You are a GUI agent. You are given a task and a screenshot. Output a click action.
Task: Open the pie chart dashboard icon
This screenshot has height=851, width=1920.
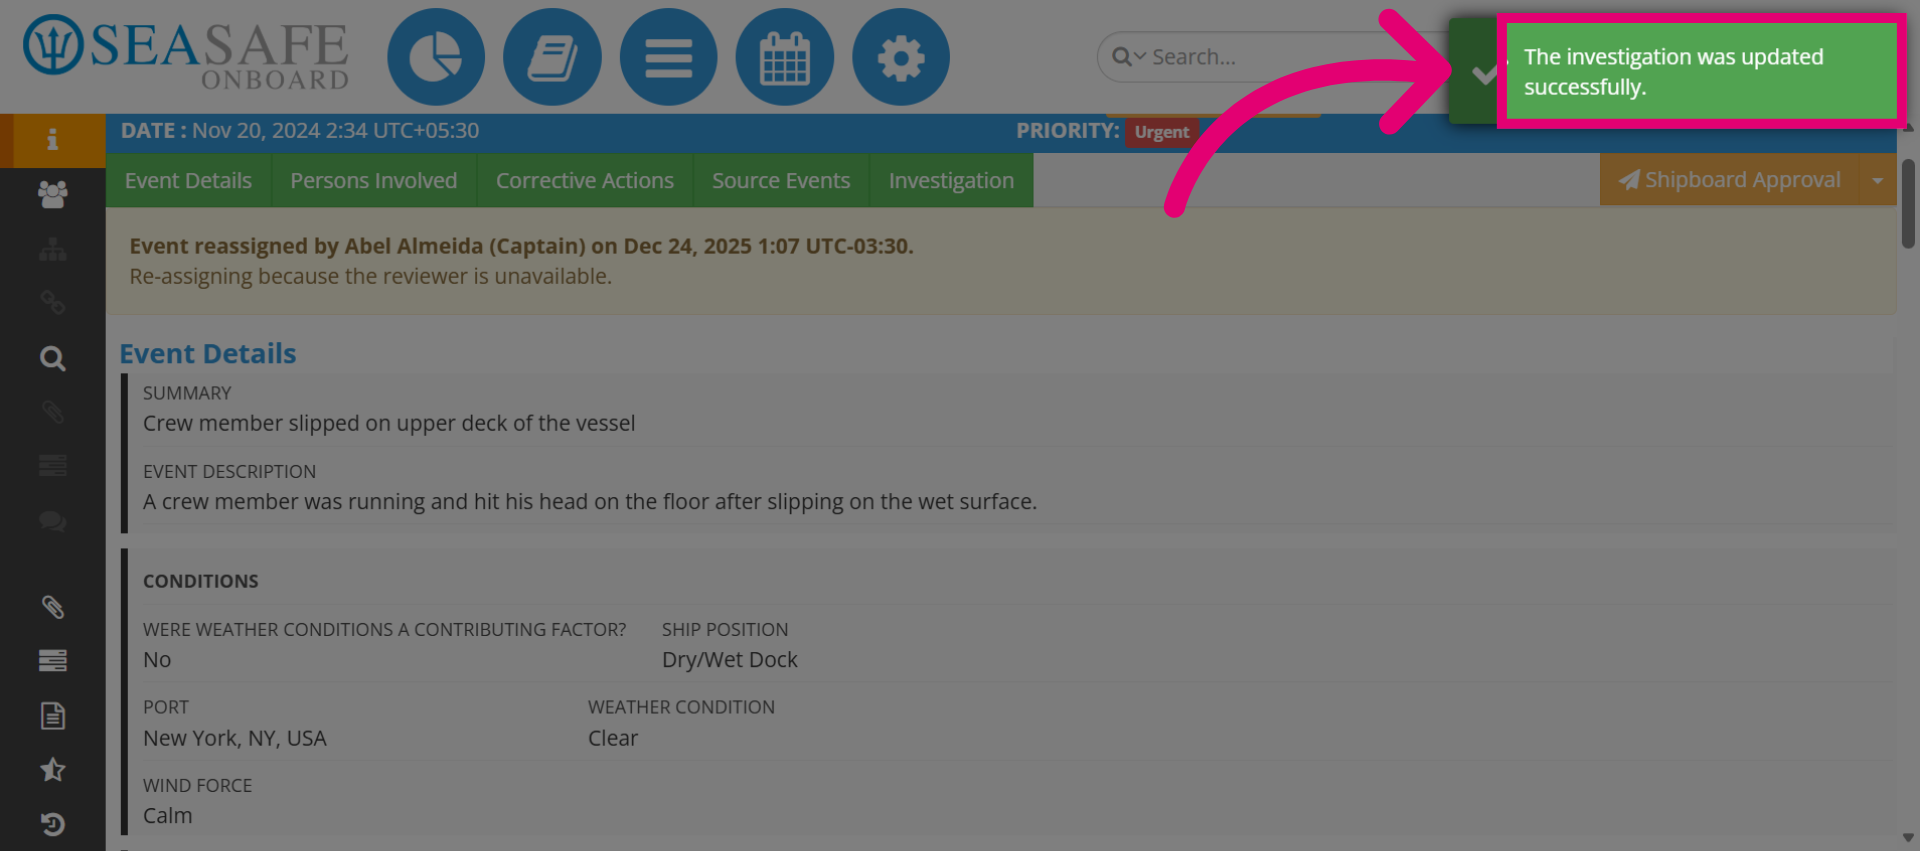point(436,57)
